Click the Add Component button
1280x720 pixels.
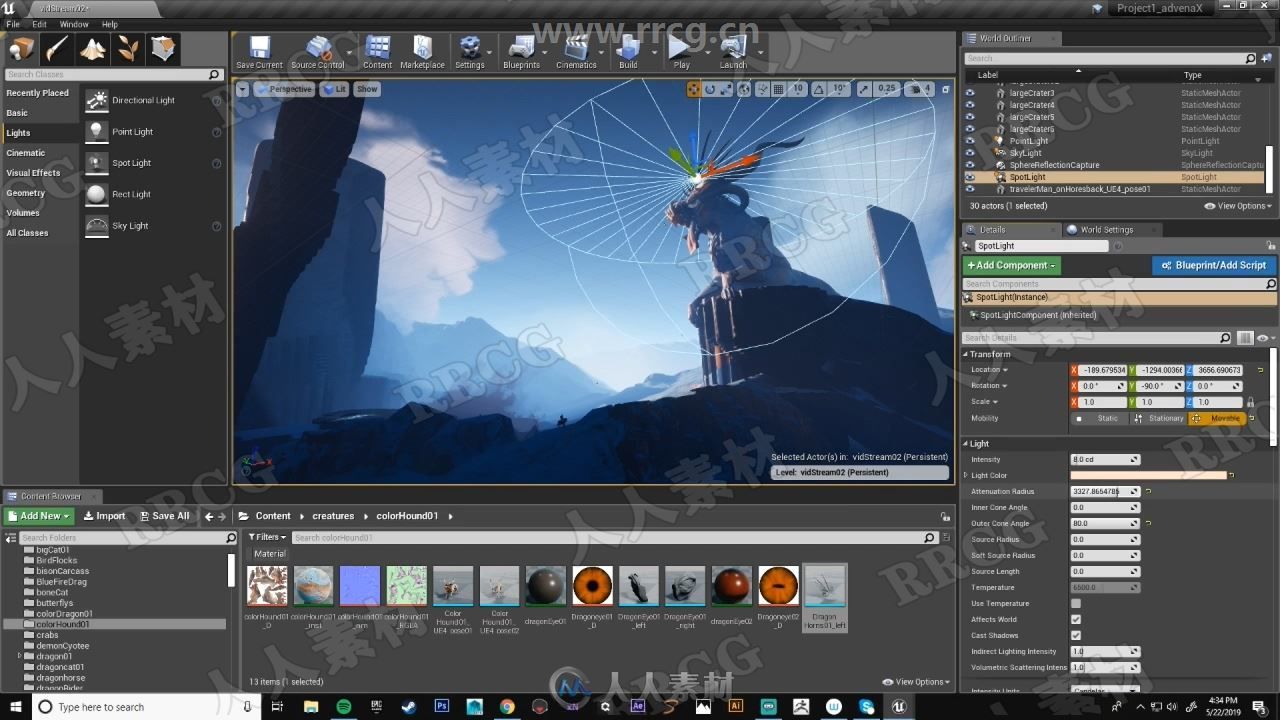tap(1011, 265)
